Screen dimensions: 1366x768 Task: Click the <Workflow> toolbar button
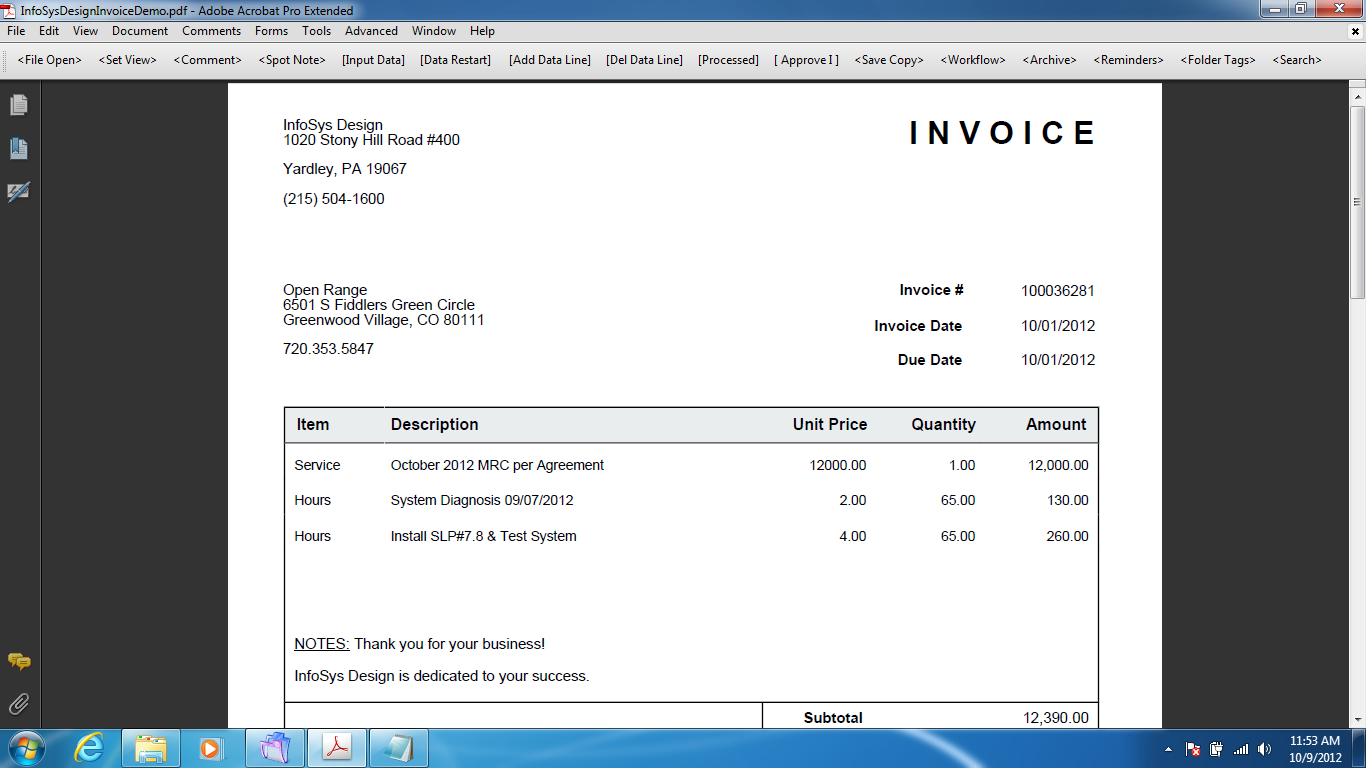point(973,60)
